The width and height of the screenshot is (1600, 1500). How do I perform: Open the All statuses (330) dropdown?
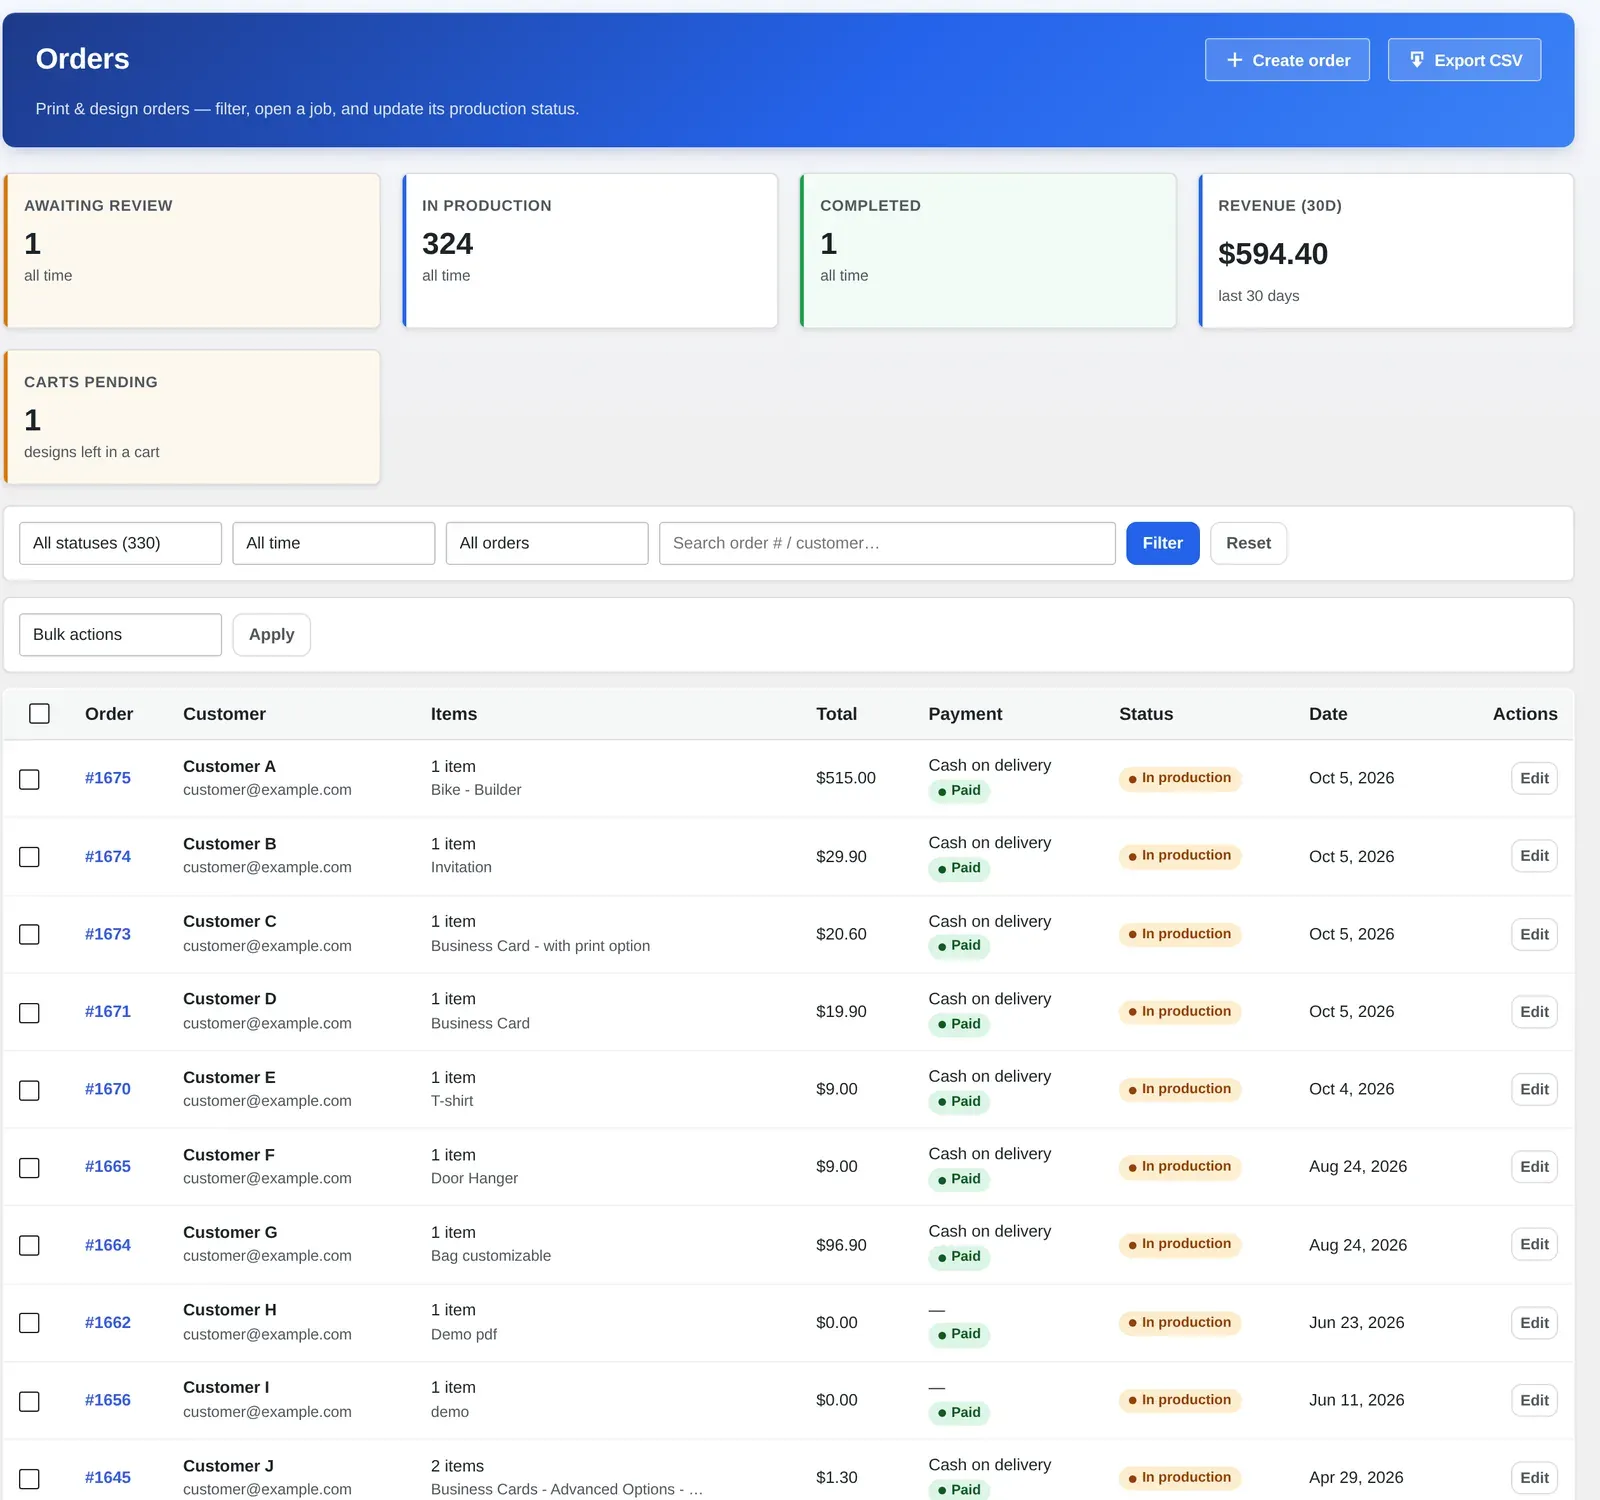[120, 543]
